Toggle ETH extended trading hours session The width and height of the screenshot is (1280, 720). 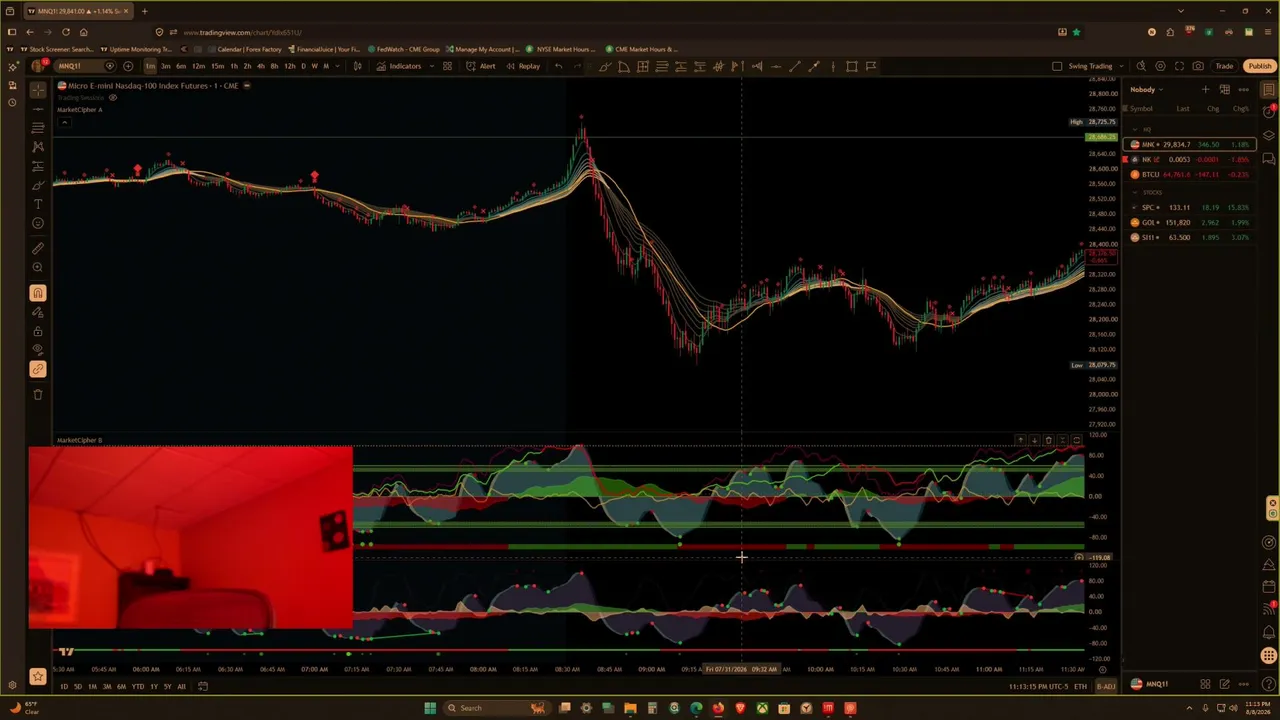pos(1080,687)
